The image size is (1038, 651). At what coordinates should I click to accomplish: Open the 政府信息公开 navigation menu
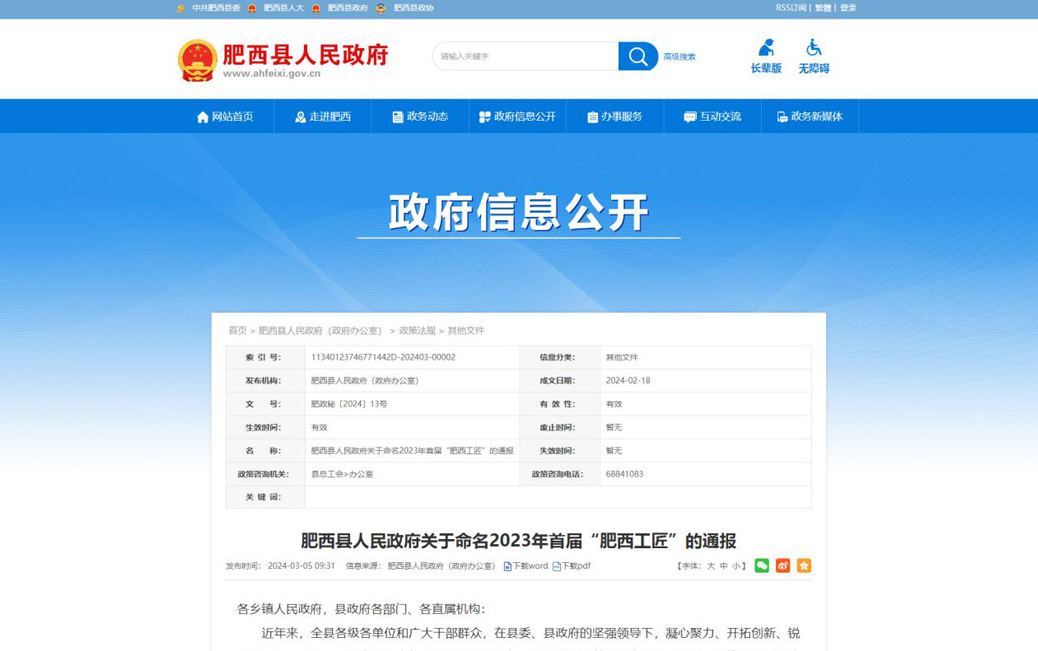coord(517,117)
